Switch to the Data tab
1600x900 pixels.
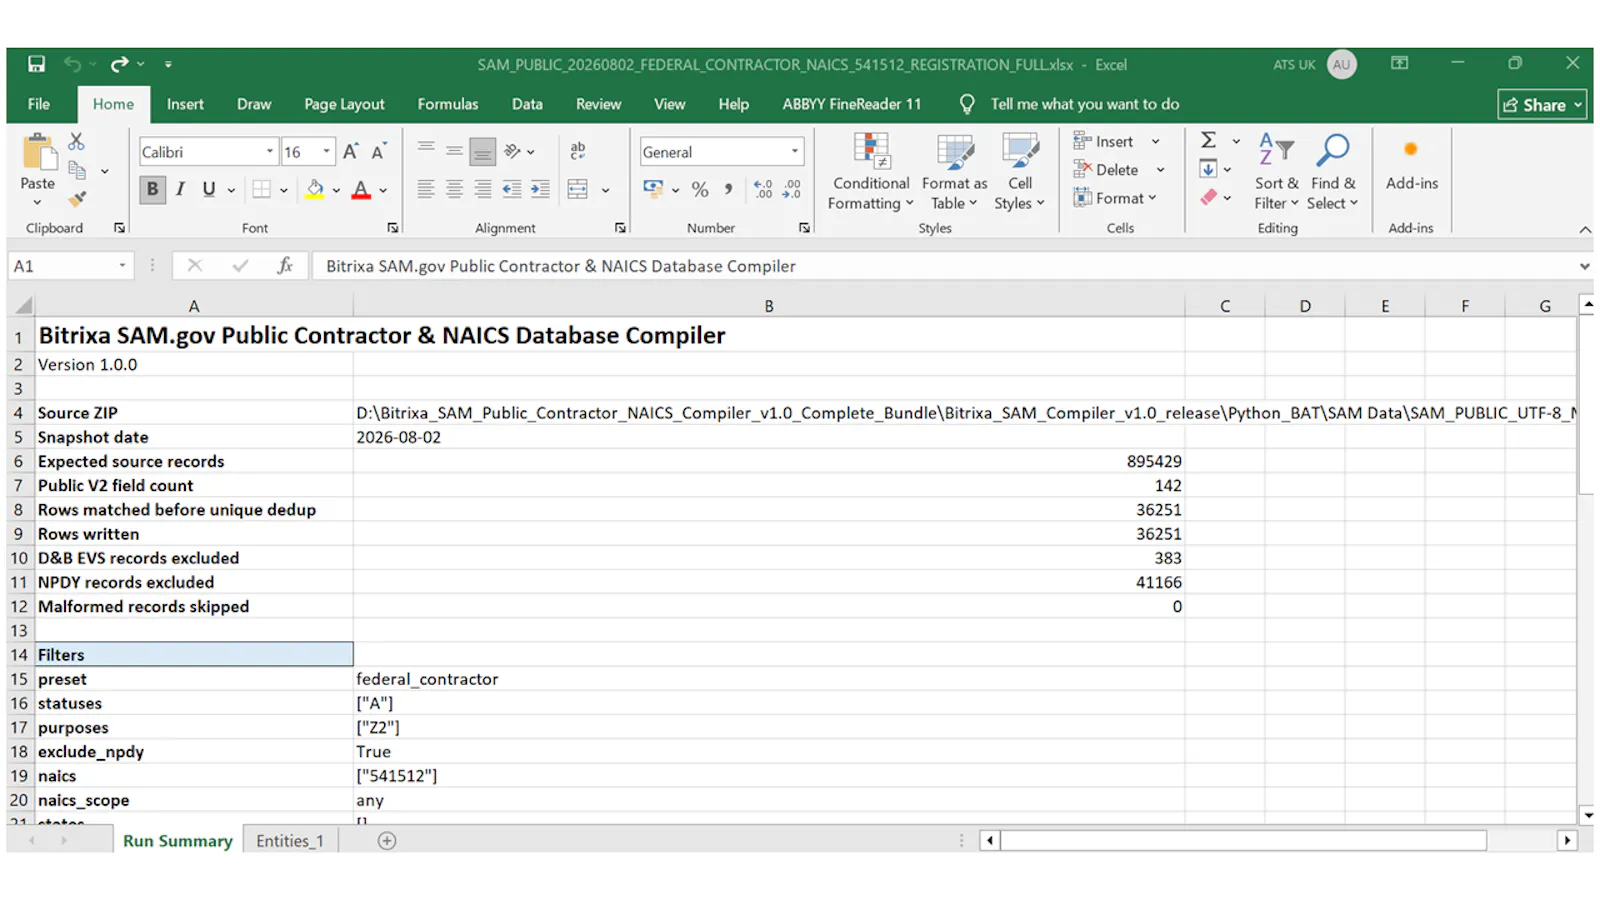527,104
